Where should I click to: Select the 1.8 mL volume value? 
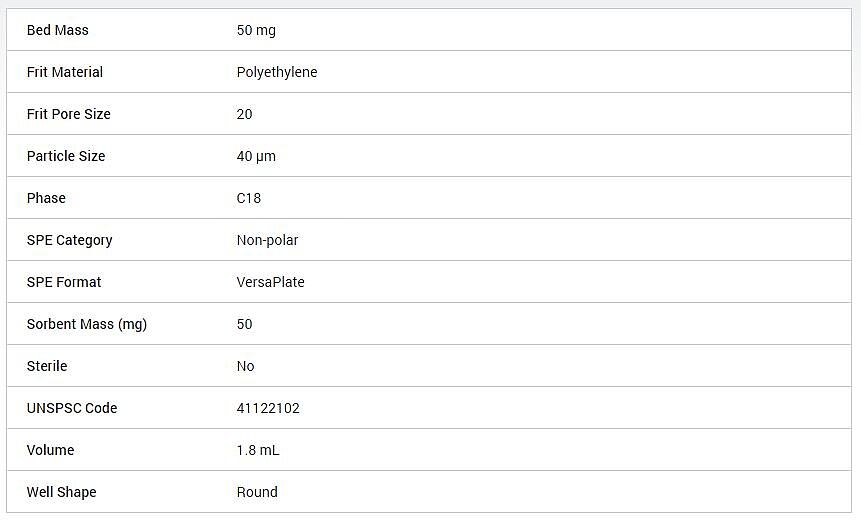point(258,450)
